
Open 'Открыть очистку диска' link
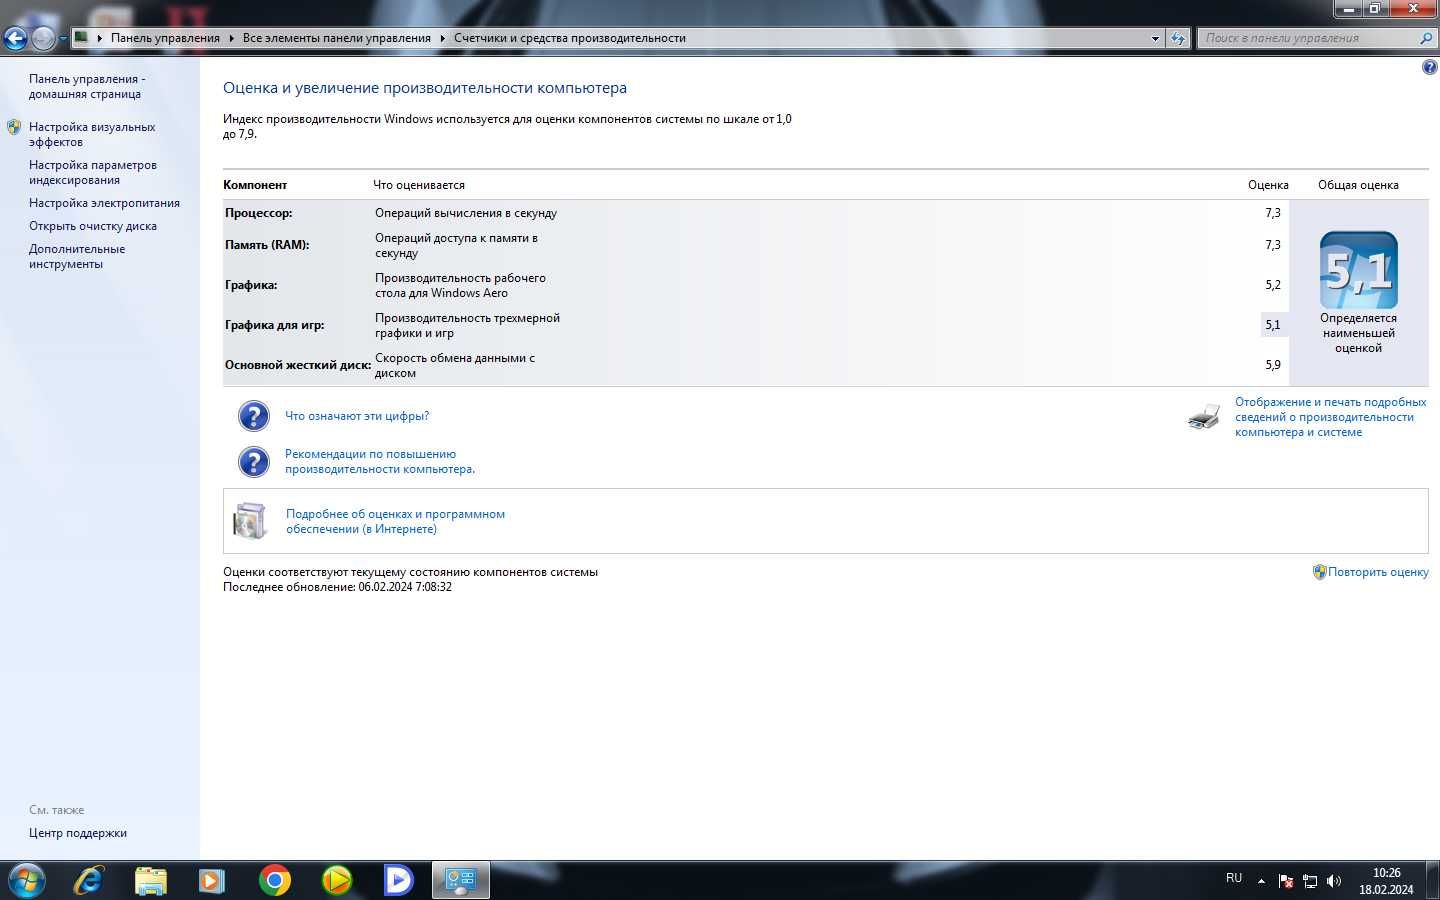coord(93,226)
